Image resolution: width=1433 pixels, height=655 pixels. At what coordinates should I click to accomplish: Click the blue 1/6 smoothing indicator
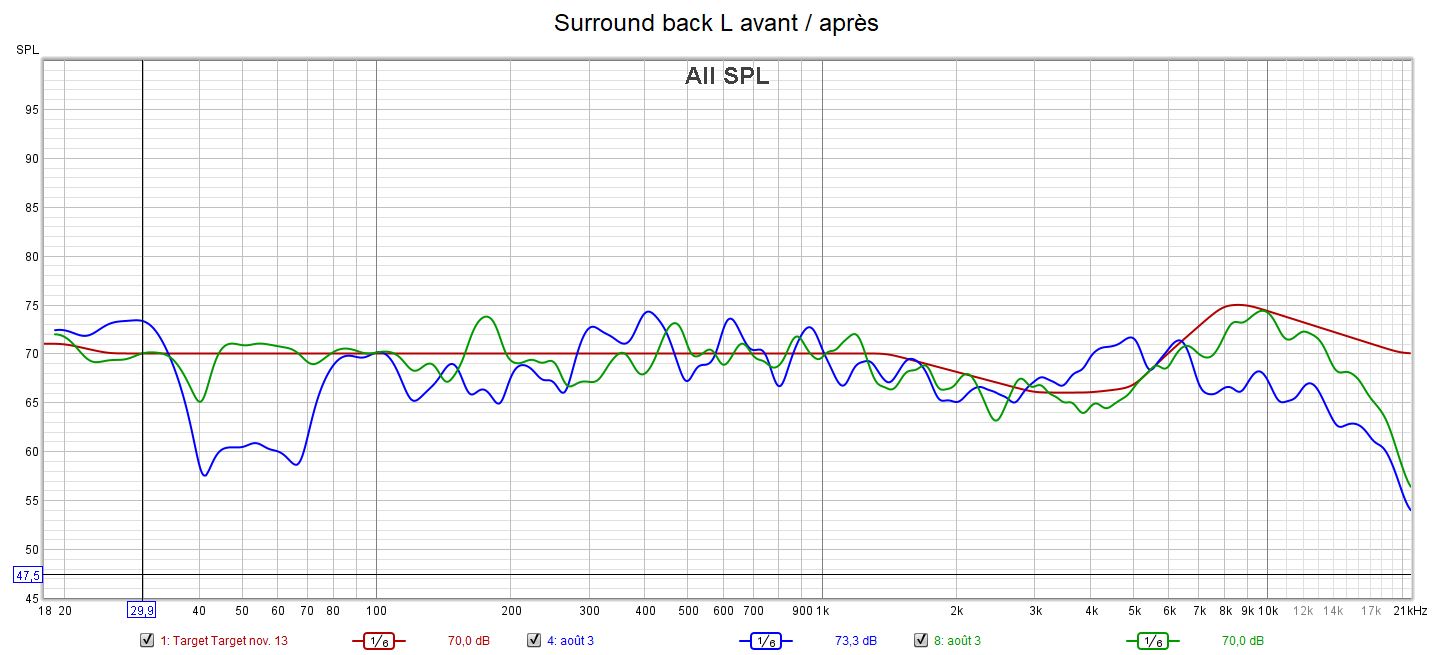point(766,641)
